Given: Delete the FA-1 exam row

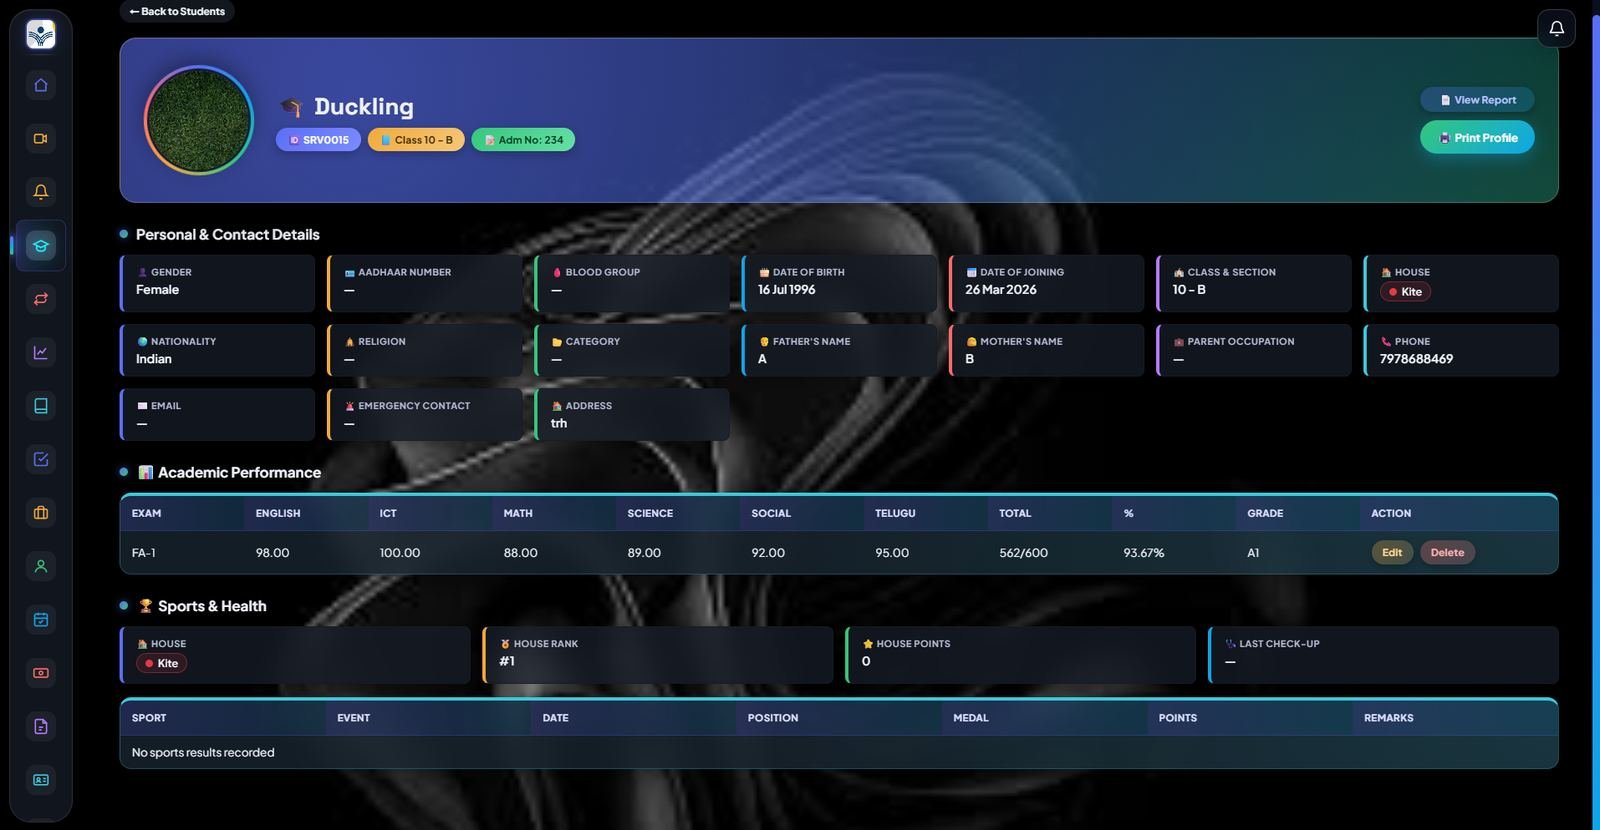Looking at the screenshot, I should click(1447, 552).
